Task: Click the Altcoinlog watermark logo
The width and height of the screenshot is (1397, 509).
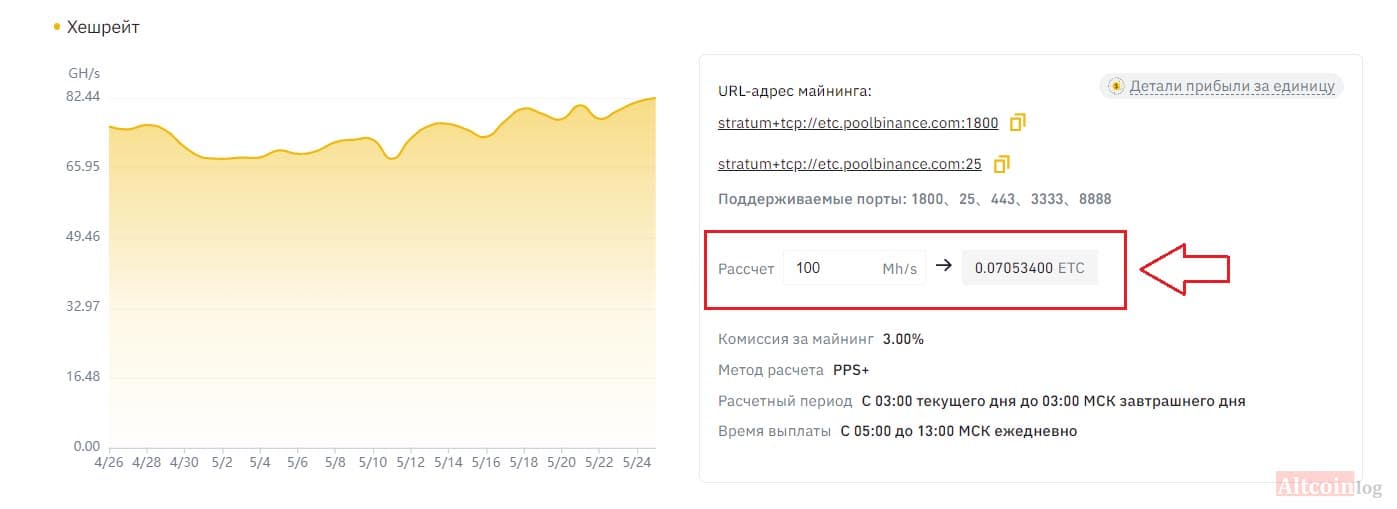Action: point(1328,486)
